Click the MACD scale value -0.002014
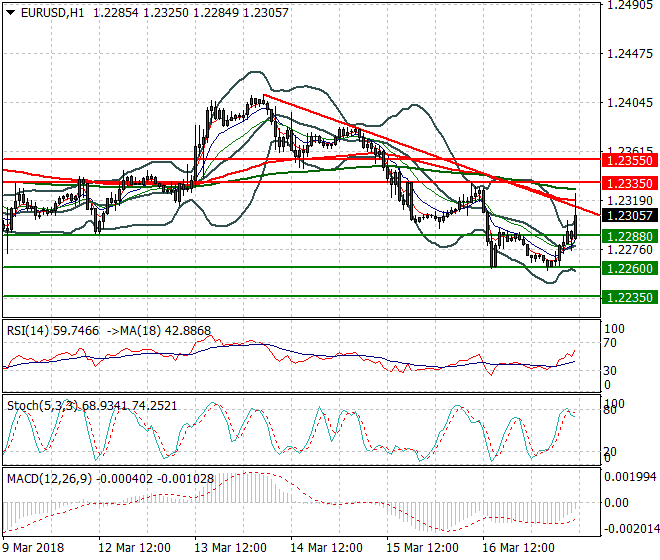Viewport: 660px width, 560px height. pyautogui.click(x=630, y=528)
